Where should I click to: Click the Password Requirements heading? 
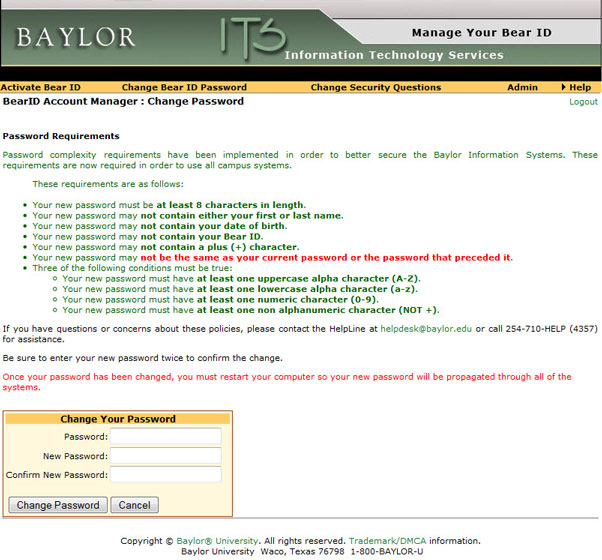[x=61, y=136]
